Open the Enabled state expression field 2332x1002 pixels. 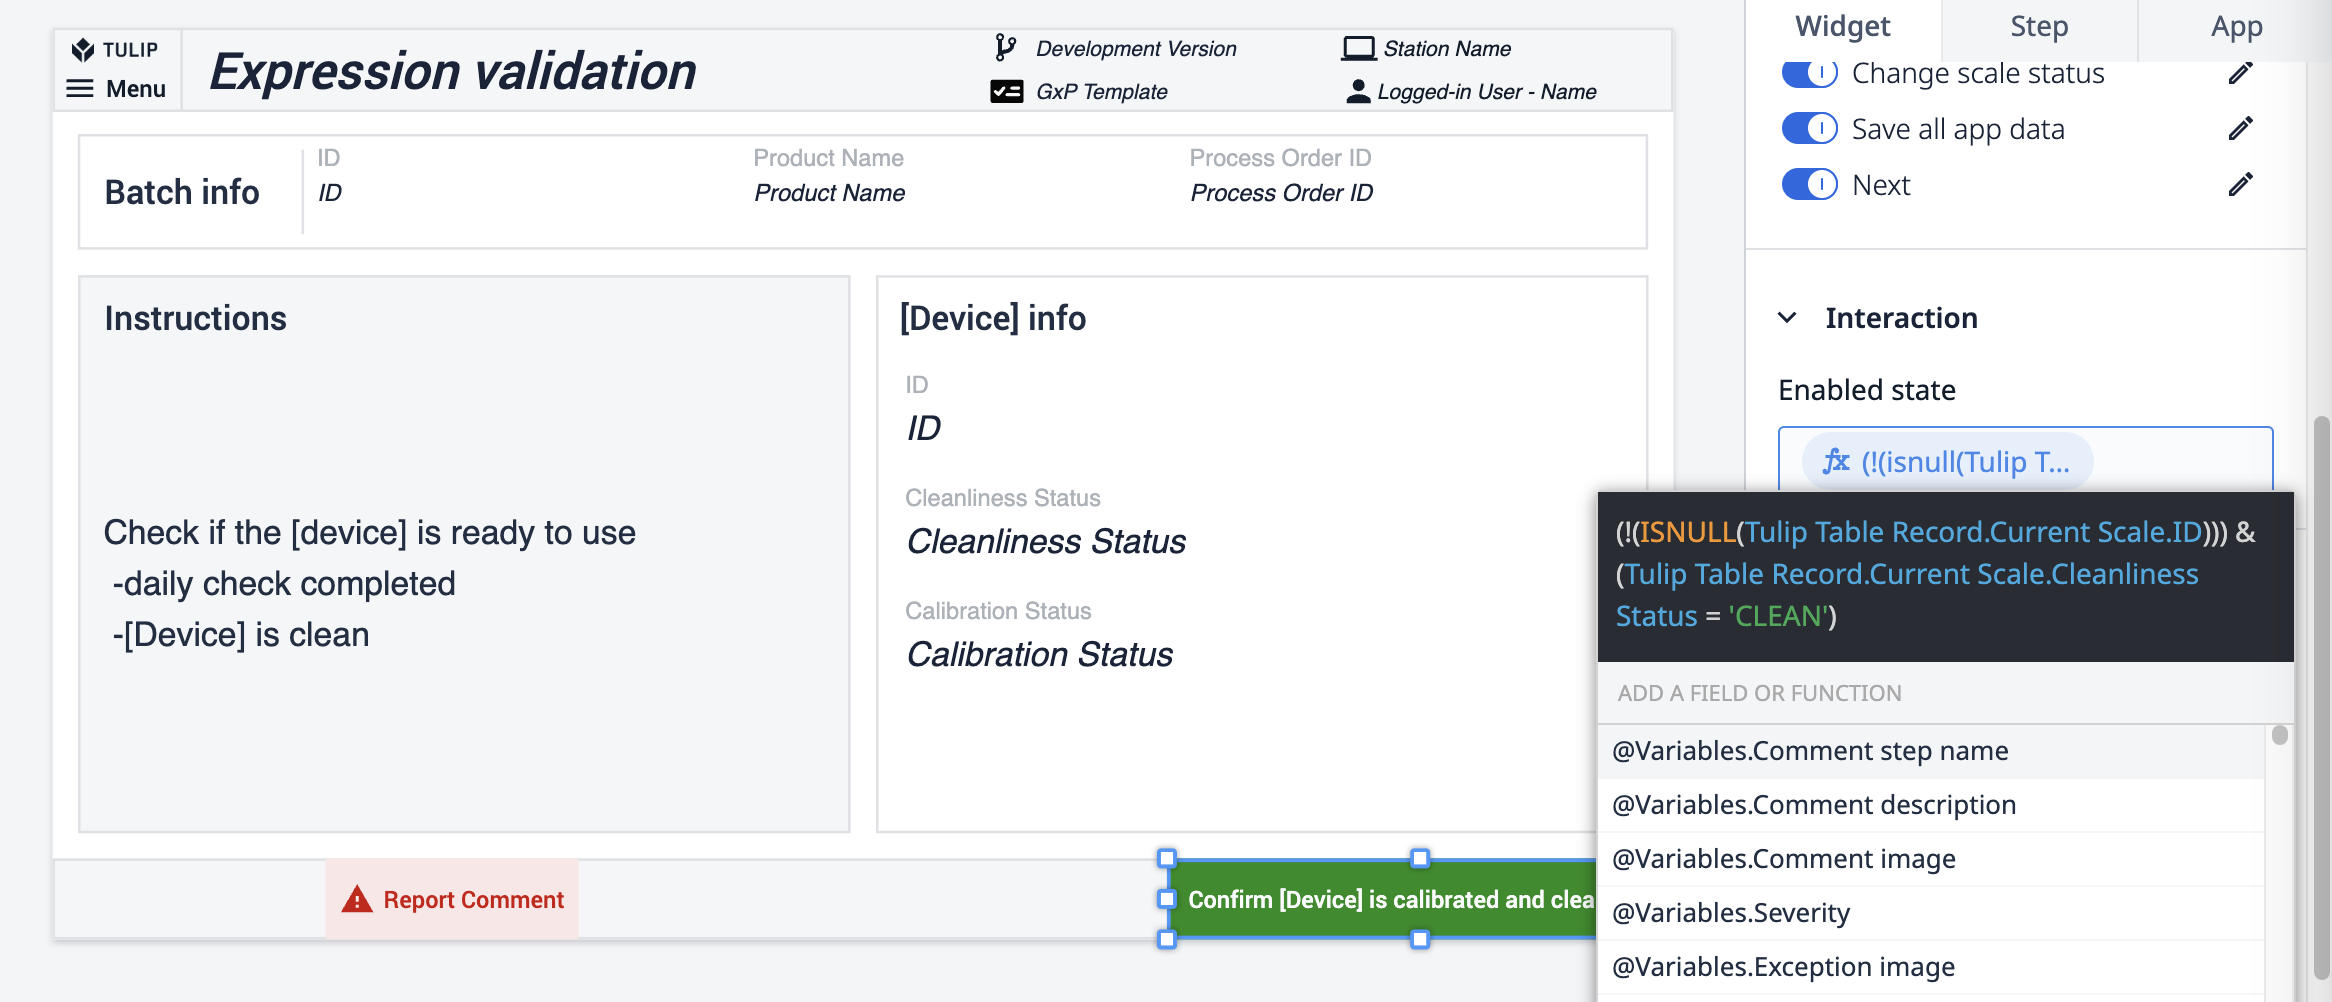click(x=2025, y=460)
